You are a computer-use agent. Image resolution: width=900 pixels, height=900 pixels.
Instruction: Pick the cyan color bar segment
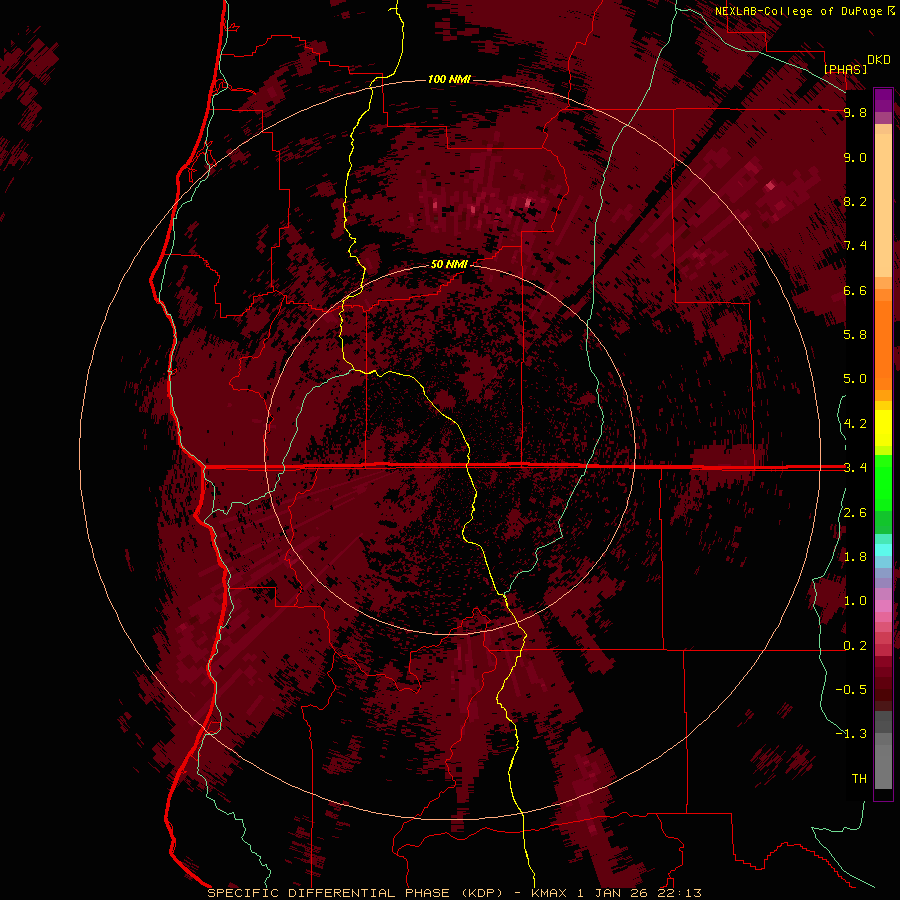coord(883,550)
